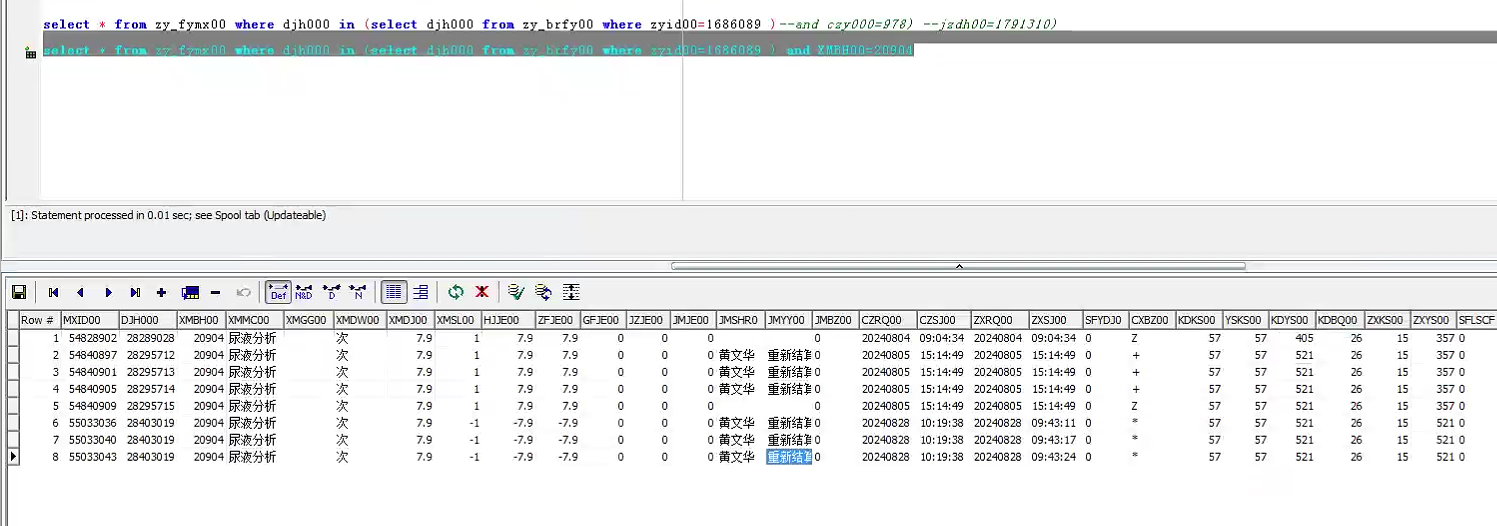The width and height of the screenshot is (1497, 526).
Task: Toggle grid view display mode
Action: (x=394, y=292)
